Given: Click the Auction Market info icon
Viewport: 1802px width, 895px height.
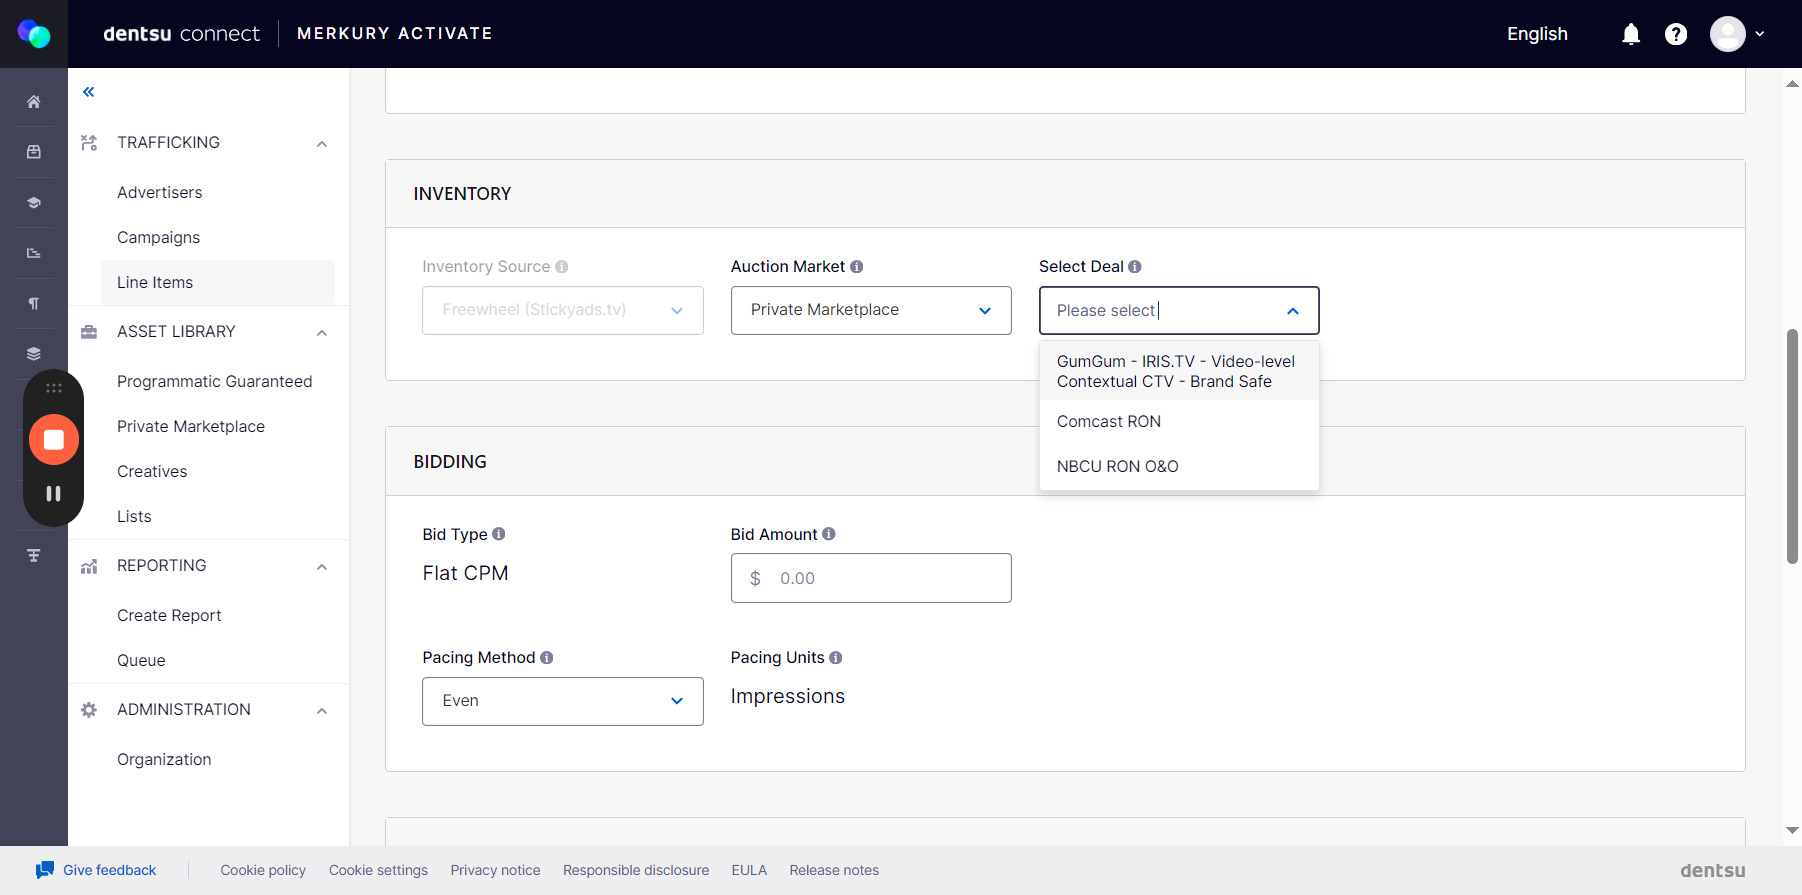Looking at the screenshot, I should [857, 267].
